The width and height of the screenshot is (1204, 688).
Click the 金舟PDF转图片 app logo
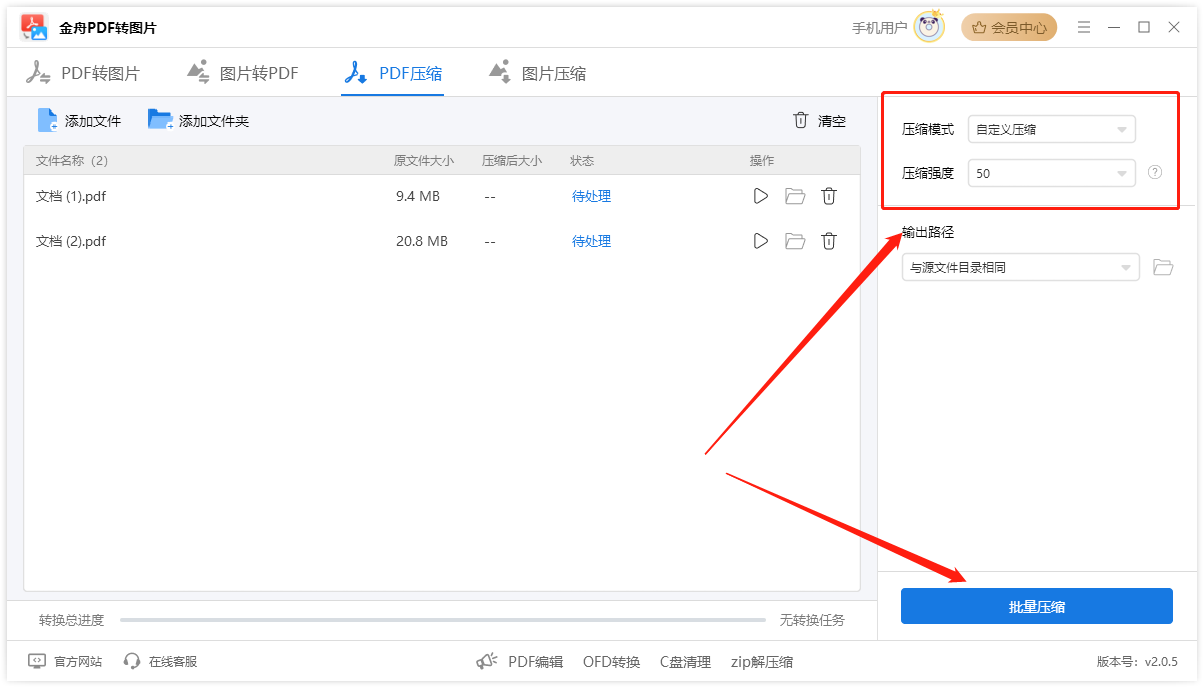(35, 28)
